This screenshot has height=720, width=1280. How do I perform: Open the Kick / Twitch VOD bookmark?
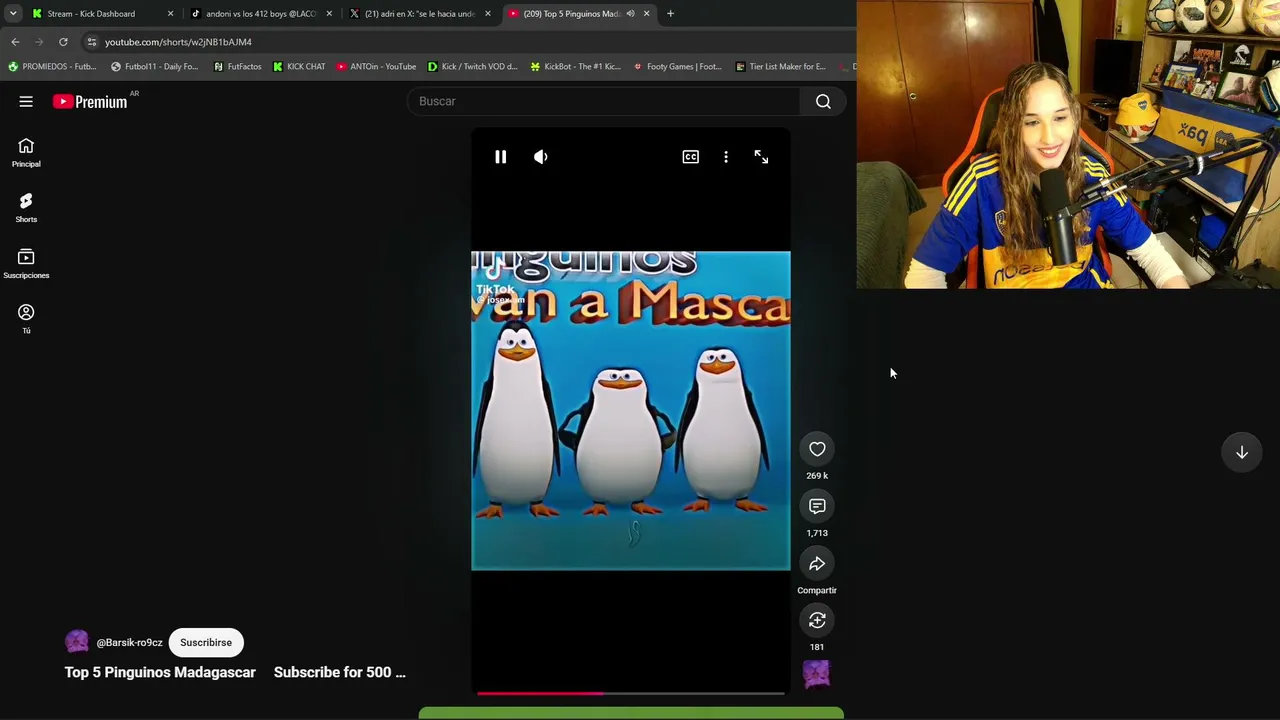473,67
